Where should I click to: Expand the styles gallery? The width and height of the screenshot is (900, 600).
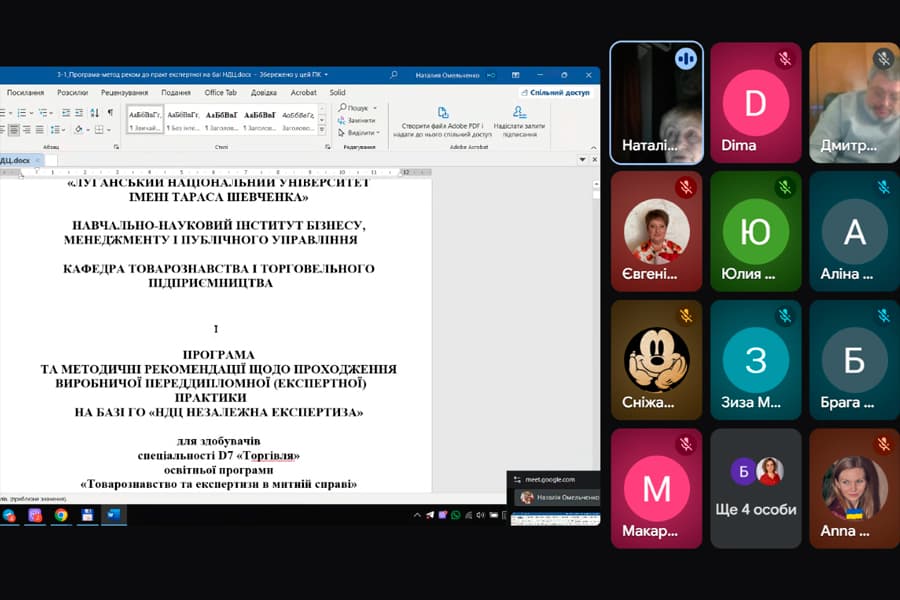(322, 130)
